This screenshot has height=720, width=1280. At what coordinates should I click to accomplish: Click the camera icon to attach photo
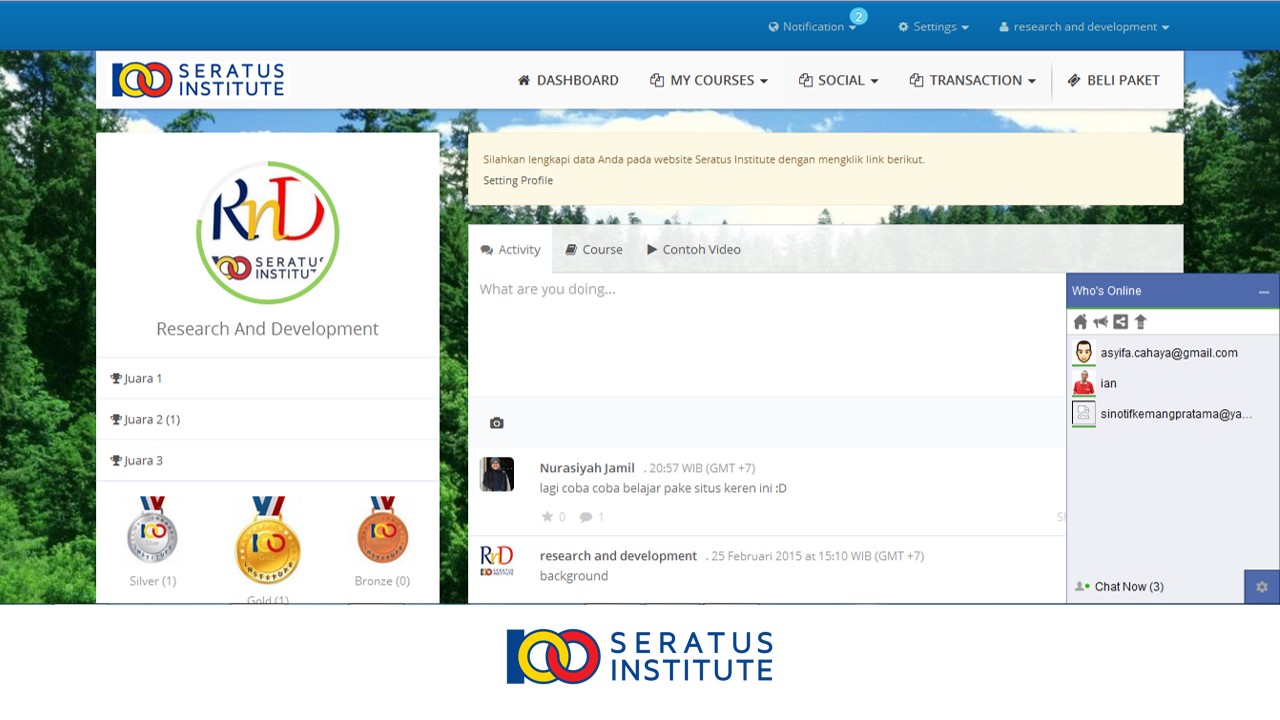(496, 423)
